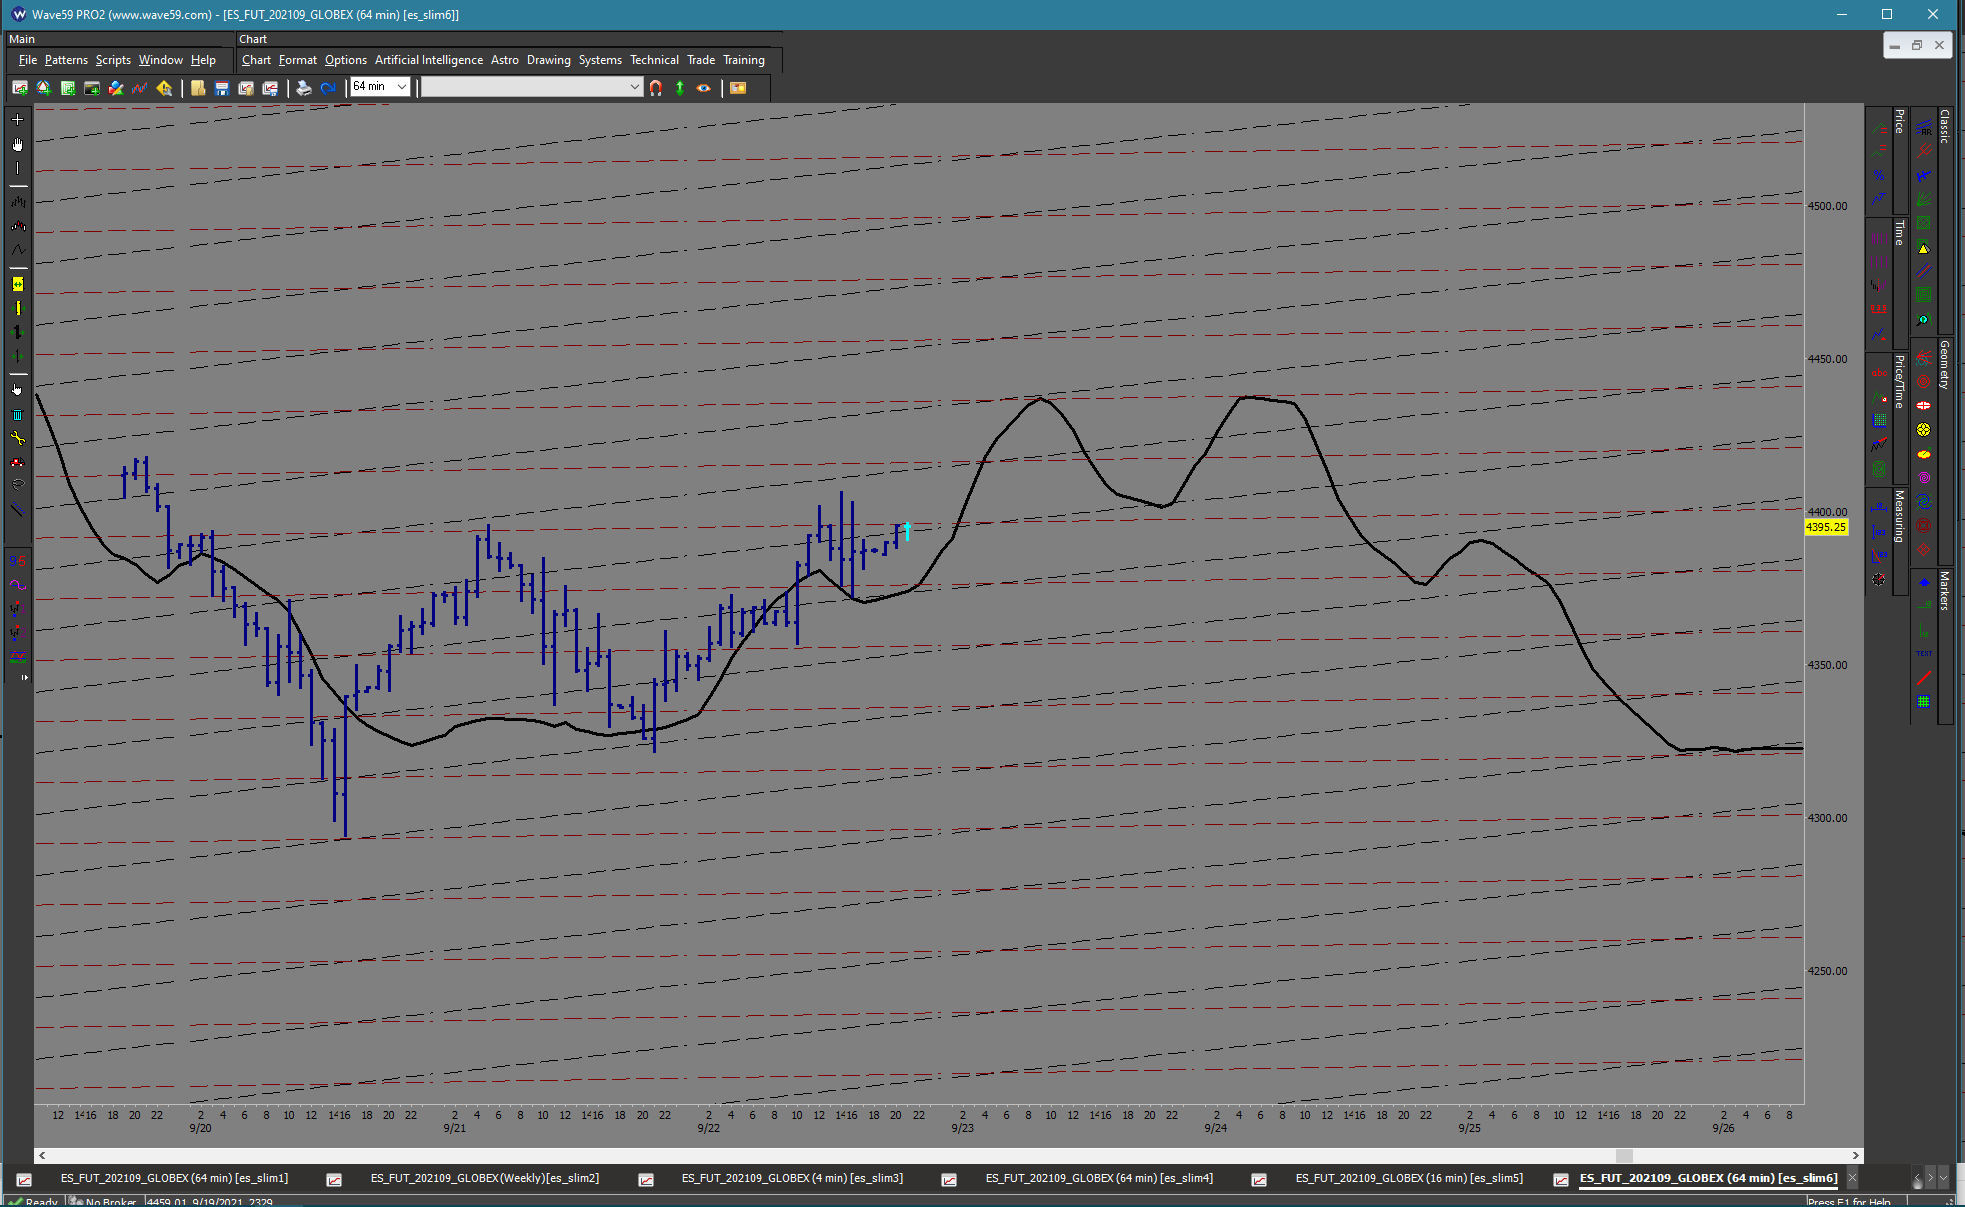Click the blue save floppy disk icon
Image resolution: width=1965 pixels, height=1207 pixels.
coord(222,88)
